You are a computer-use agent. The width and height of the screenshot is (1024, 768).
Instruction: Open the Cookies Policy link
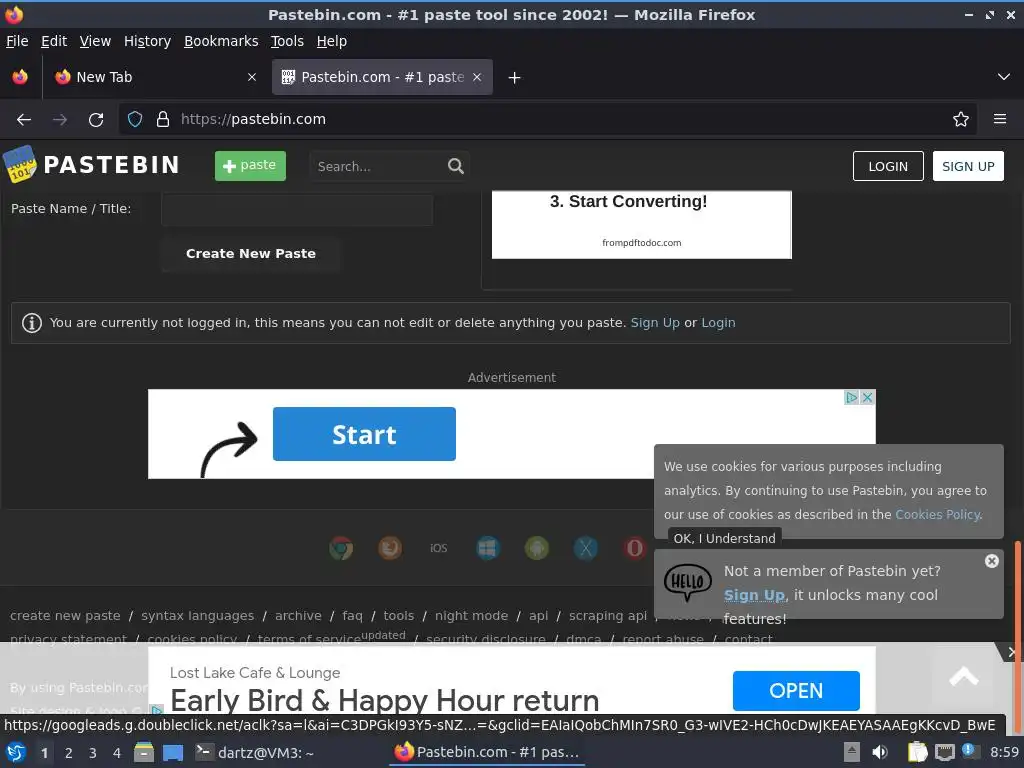point(938,515)
